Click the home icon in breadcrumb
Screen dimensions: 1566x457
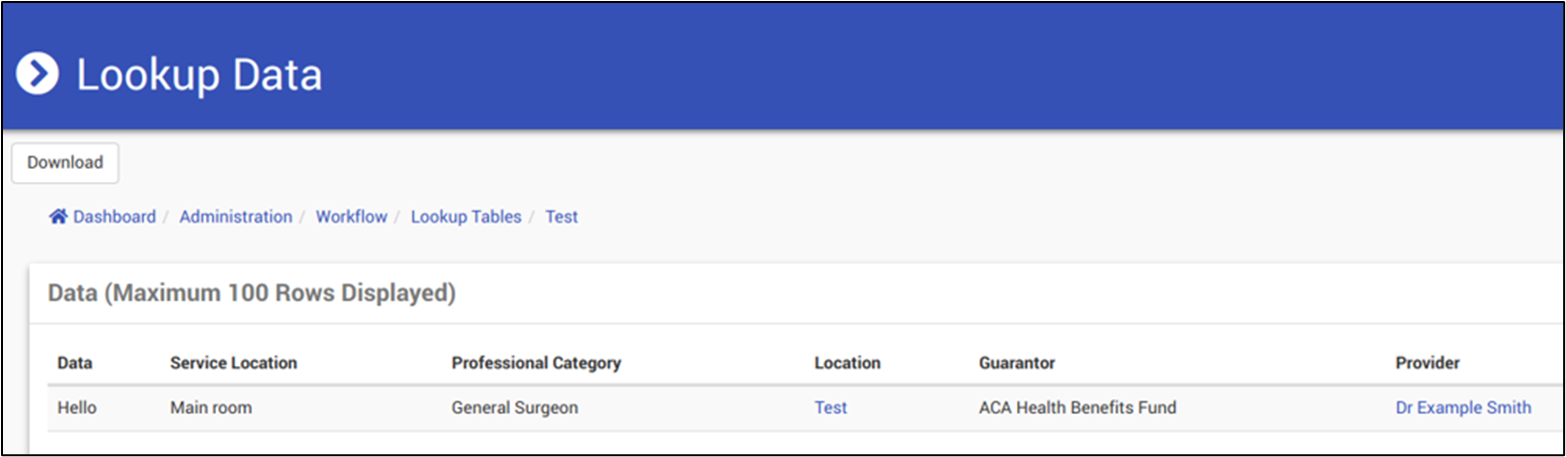coord(58,217)
